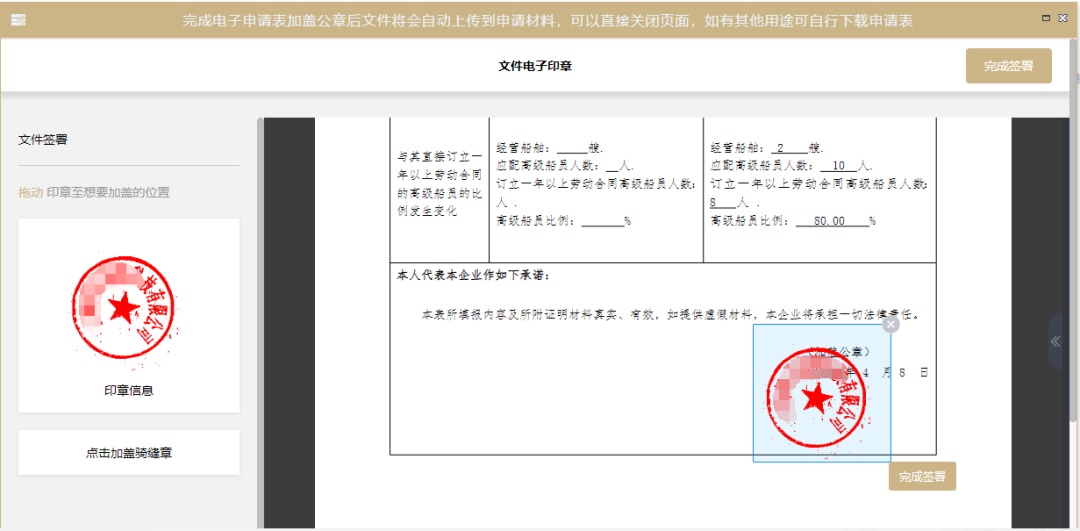Expand the side panel with the double-chevron
The image size is (1080, 531).
pyautogui.click(x=1055, y=341)
